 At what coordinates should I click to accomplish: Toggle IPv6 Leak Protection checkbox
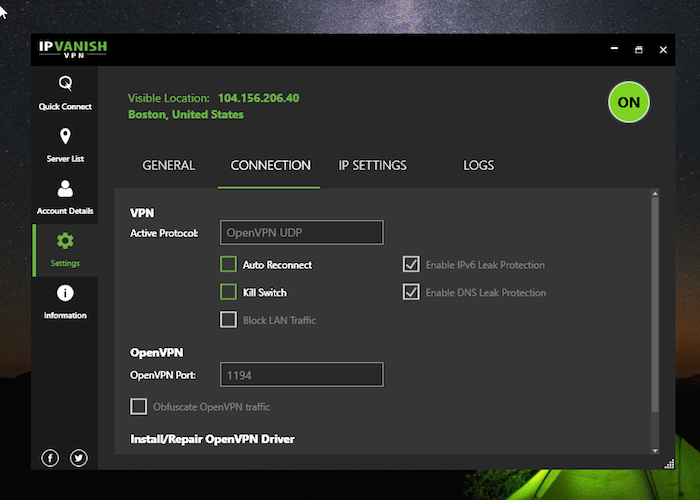(x=411, y=264)
